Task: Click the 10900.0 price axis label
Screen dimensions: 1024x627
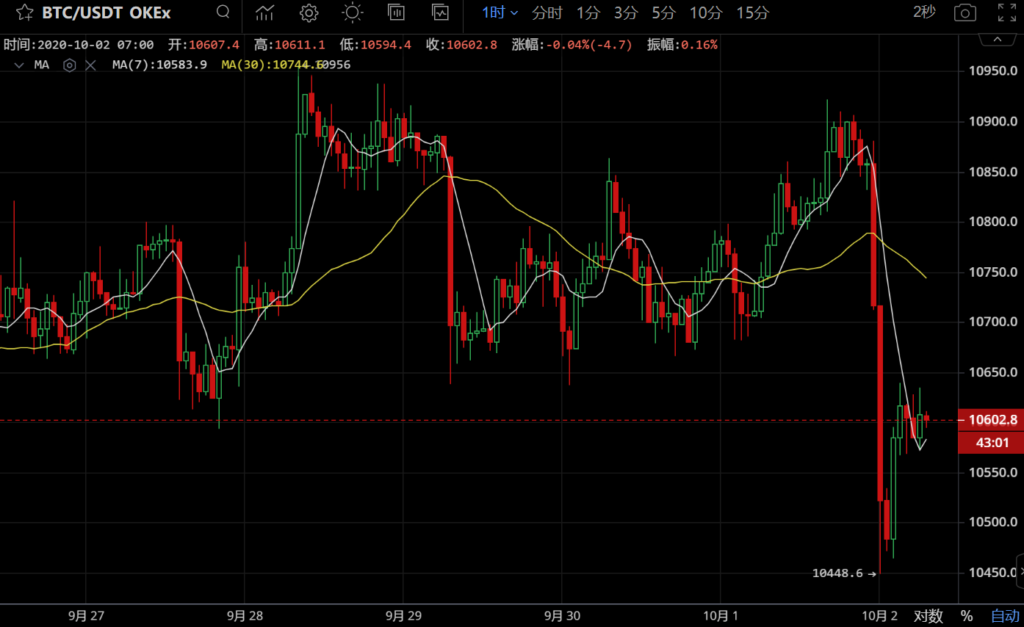Action: [993, 121]
